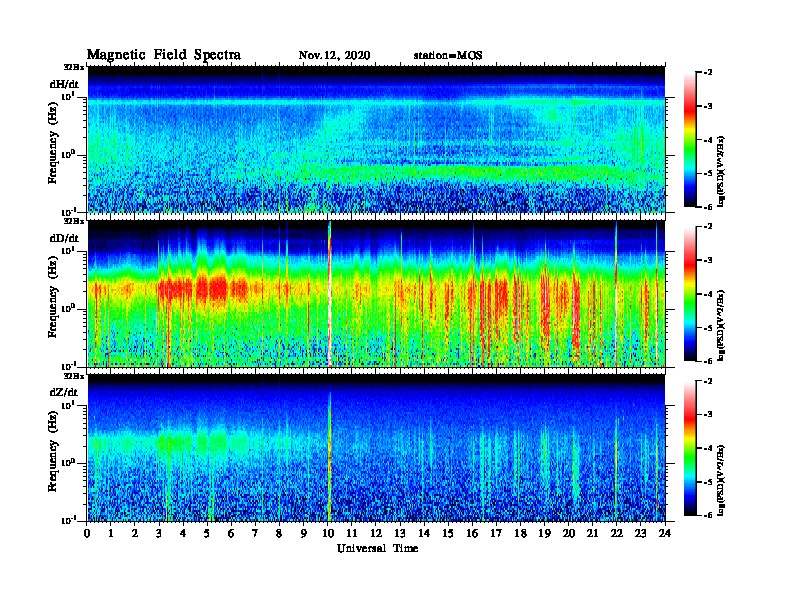Click the log PSD axis title beside dZ/dt color bar
This screenshot has width=792, height=612.
click(x=721, y=480)
